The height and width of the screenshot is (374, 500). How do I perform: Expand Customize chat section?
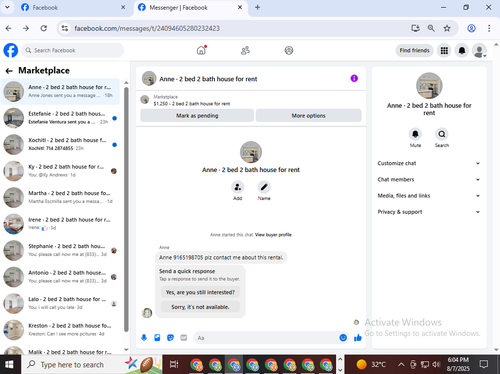(429, 163)
